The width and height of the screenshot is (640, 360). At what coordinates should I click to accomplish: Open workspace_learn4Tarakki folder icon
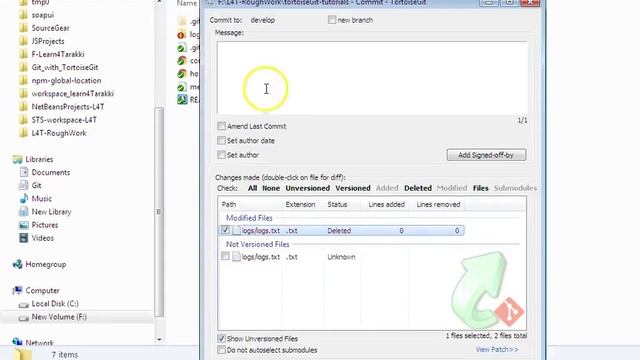(x=24, y=93)
